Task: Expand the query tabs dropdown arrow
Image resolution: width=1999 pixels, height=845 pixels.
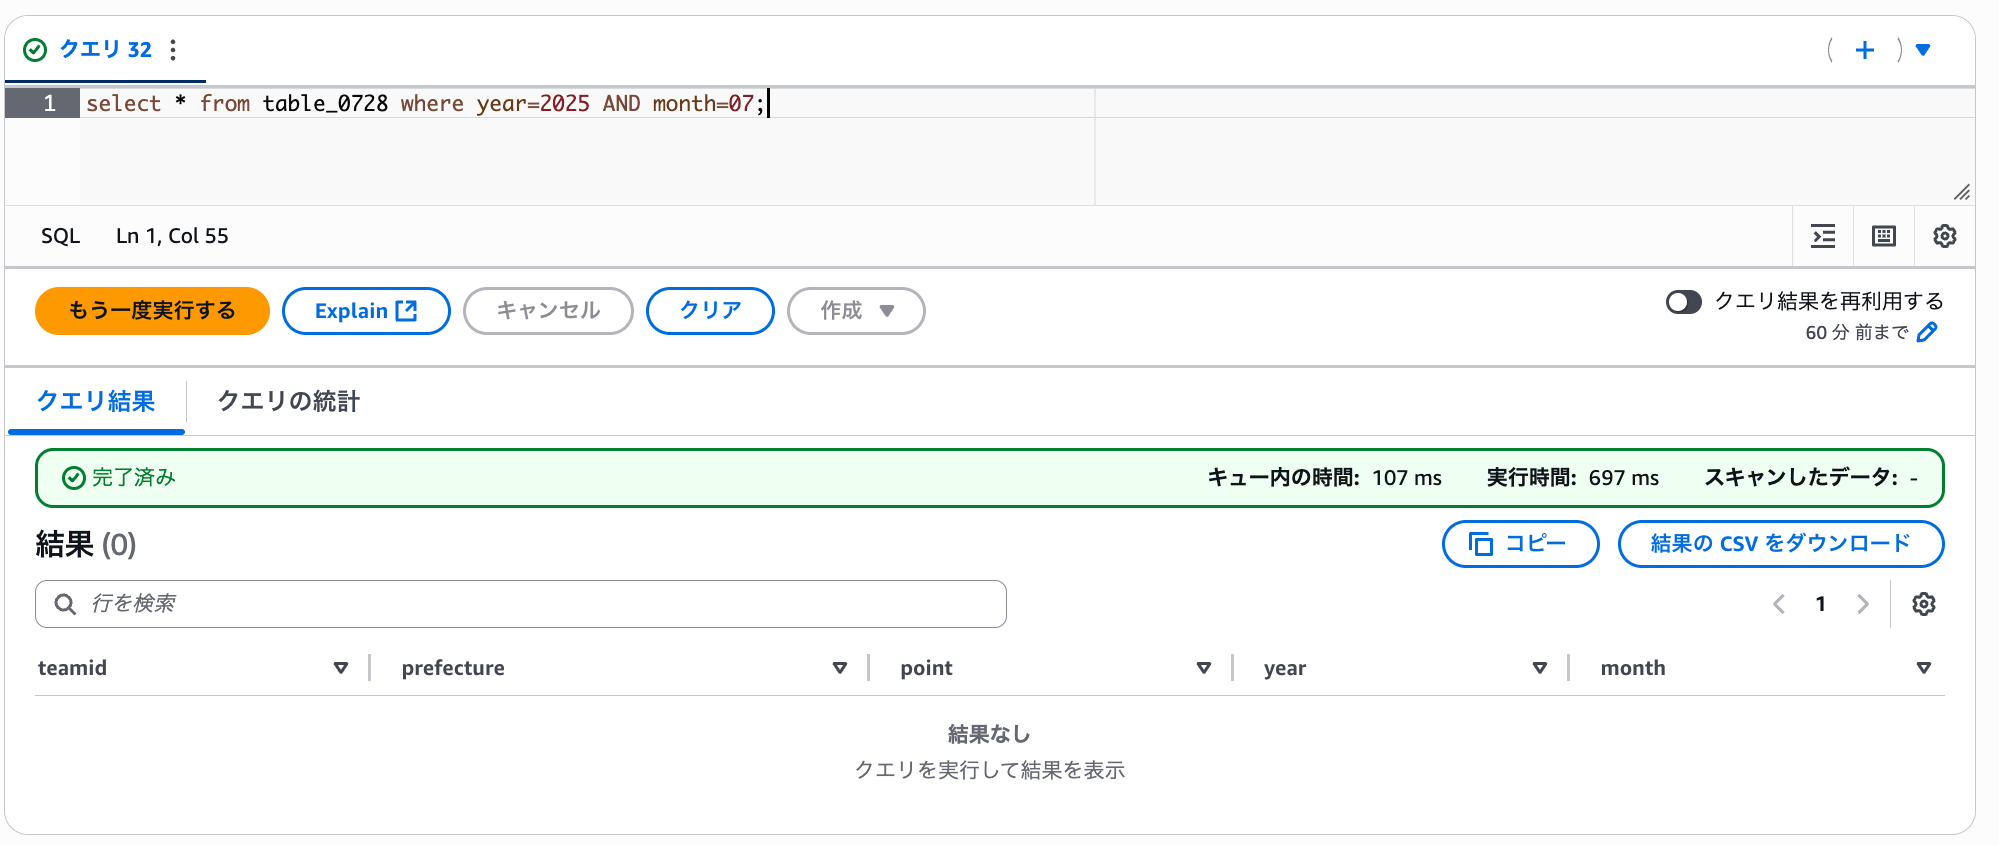Action: click(1922, 50)
